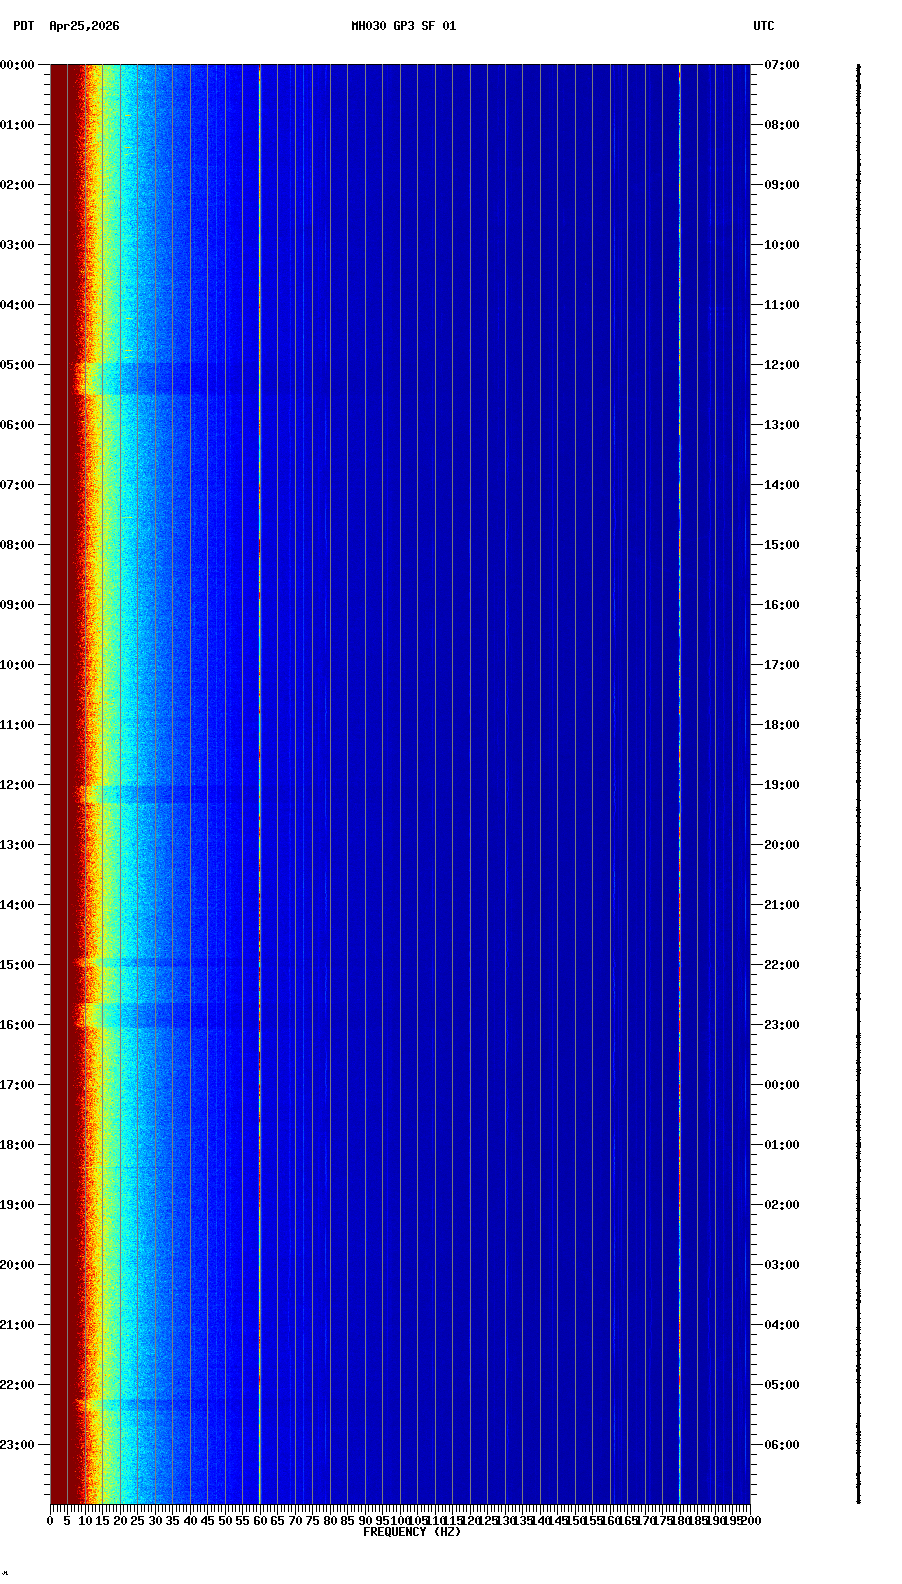Click the title text "MH030 GP3 SF 01"
This screenshot has height=1584, width=902.
403,26
